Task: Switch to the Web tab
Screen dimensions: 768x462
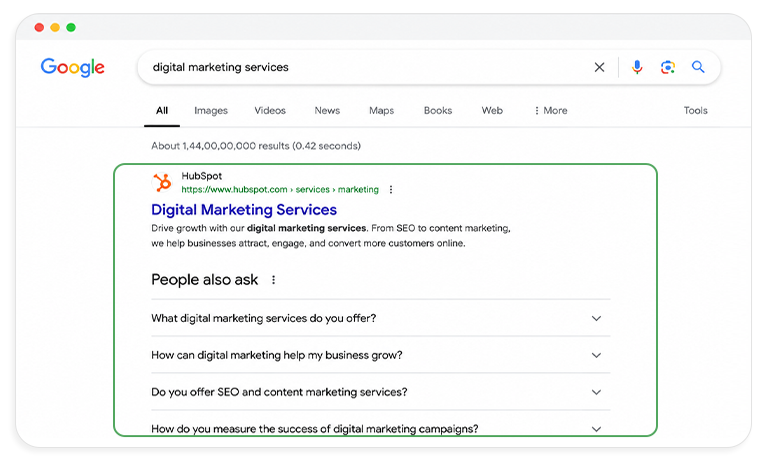Action: click(x=492, y=111)
